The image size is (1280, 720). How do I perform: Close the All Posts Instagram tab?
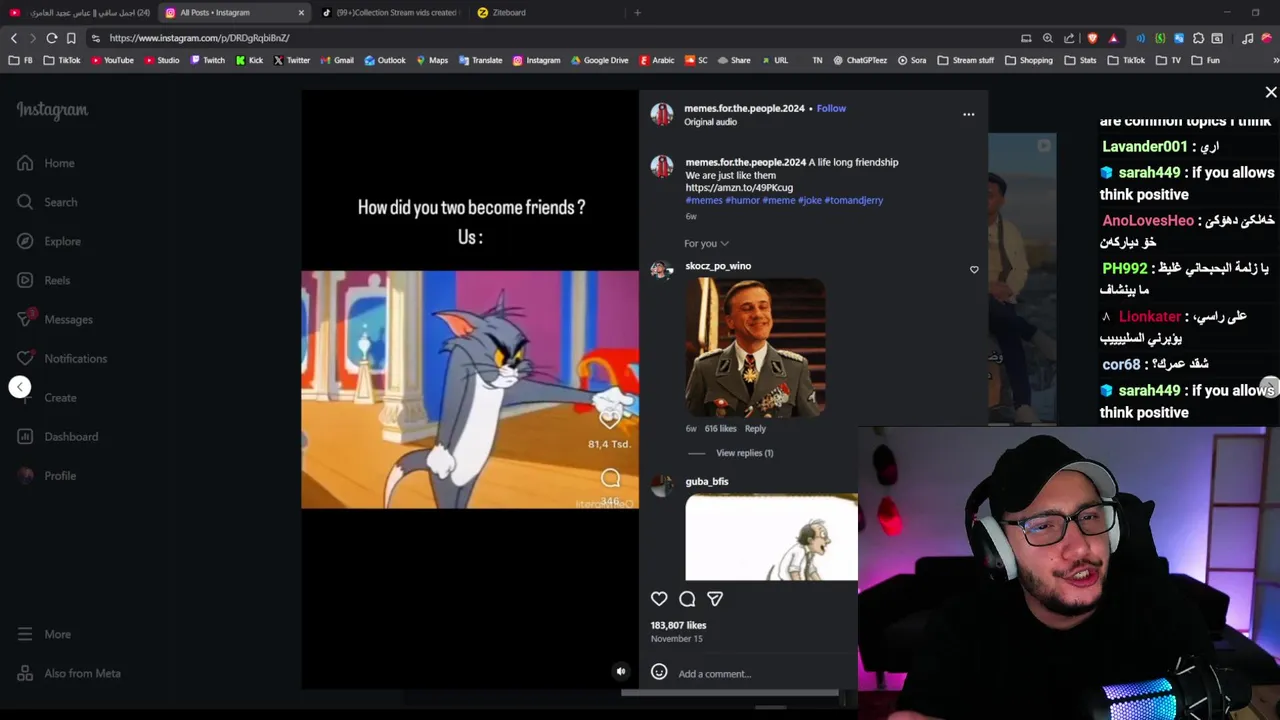click(301, 13)
